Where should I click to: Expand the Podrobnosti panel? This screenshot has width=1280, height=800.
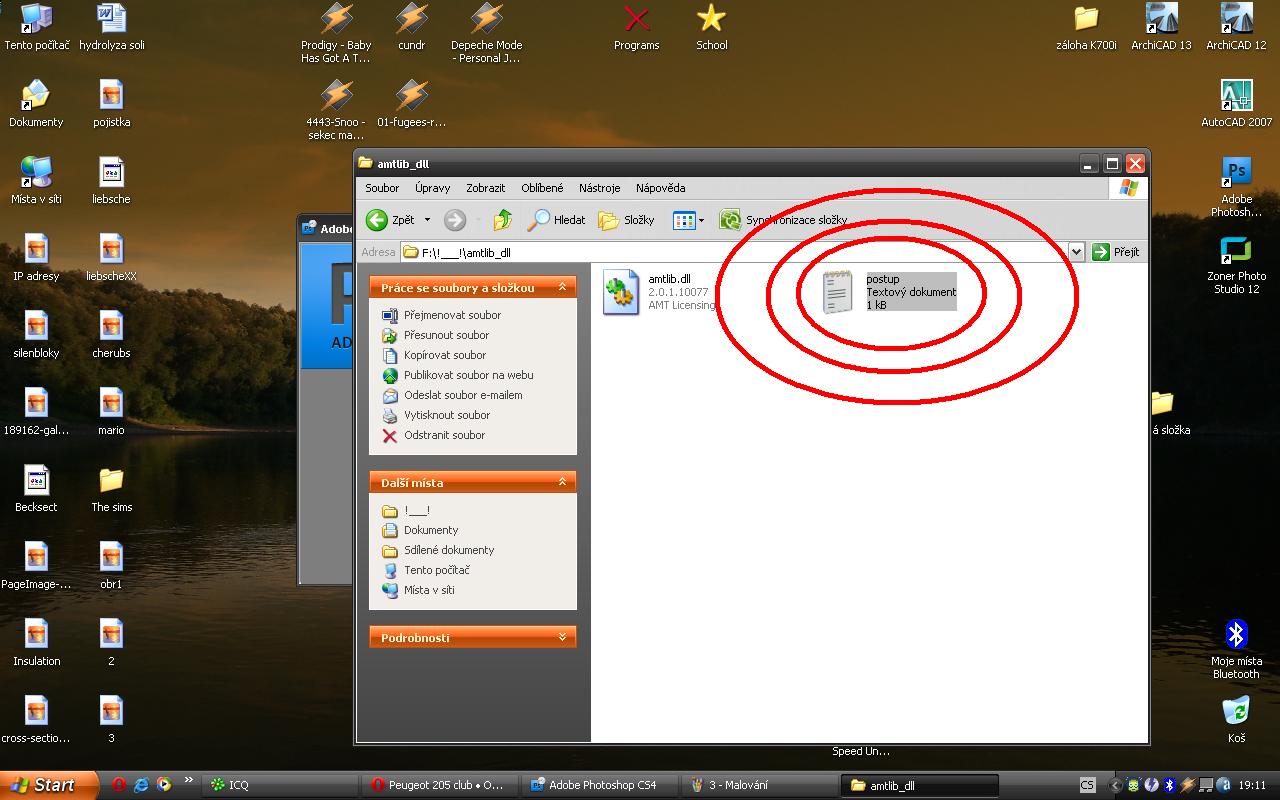pyautogui.click(x=562, y=638)
